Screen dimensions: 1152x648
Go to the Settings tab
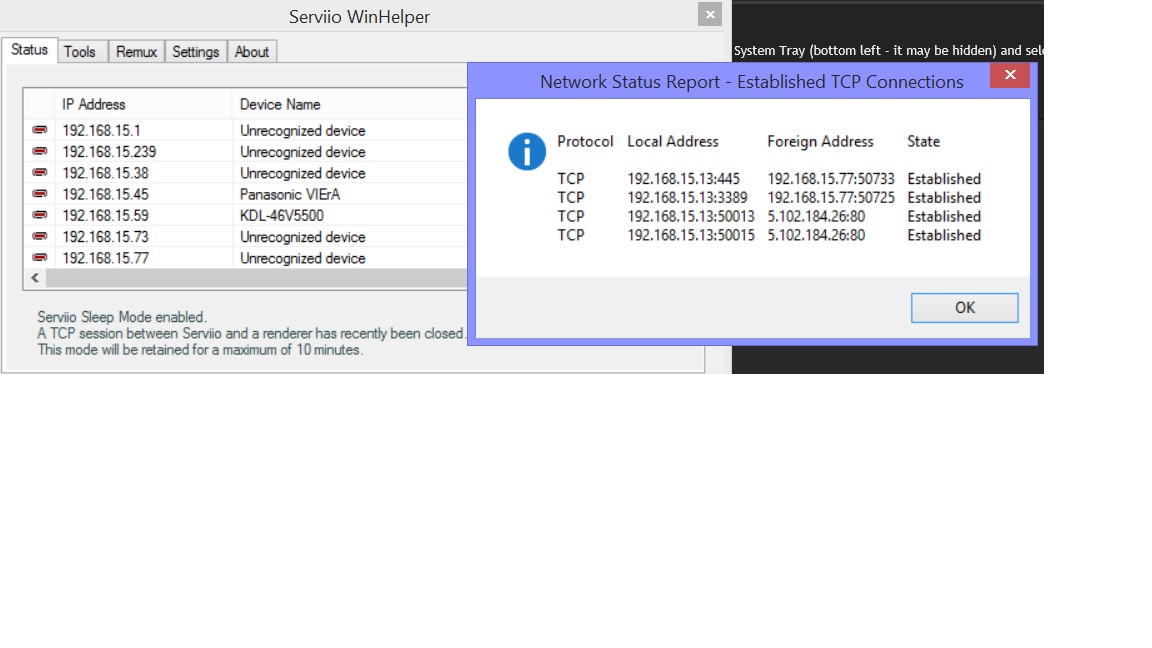click(x=195, y=52)
